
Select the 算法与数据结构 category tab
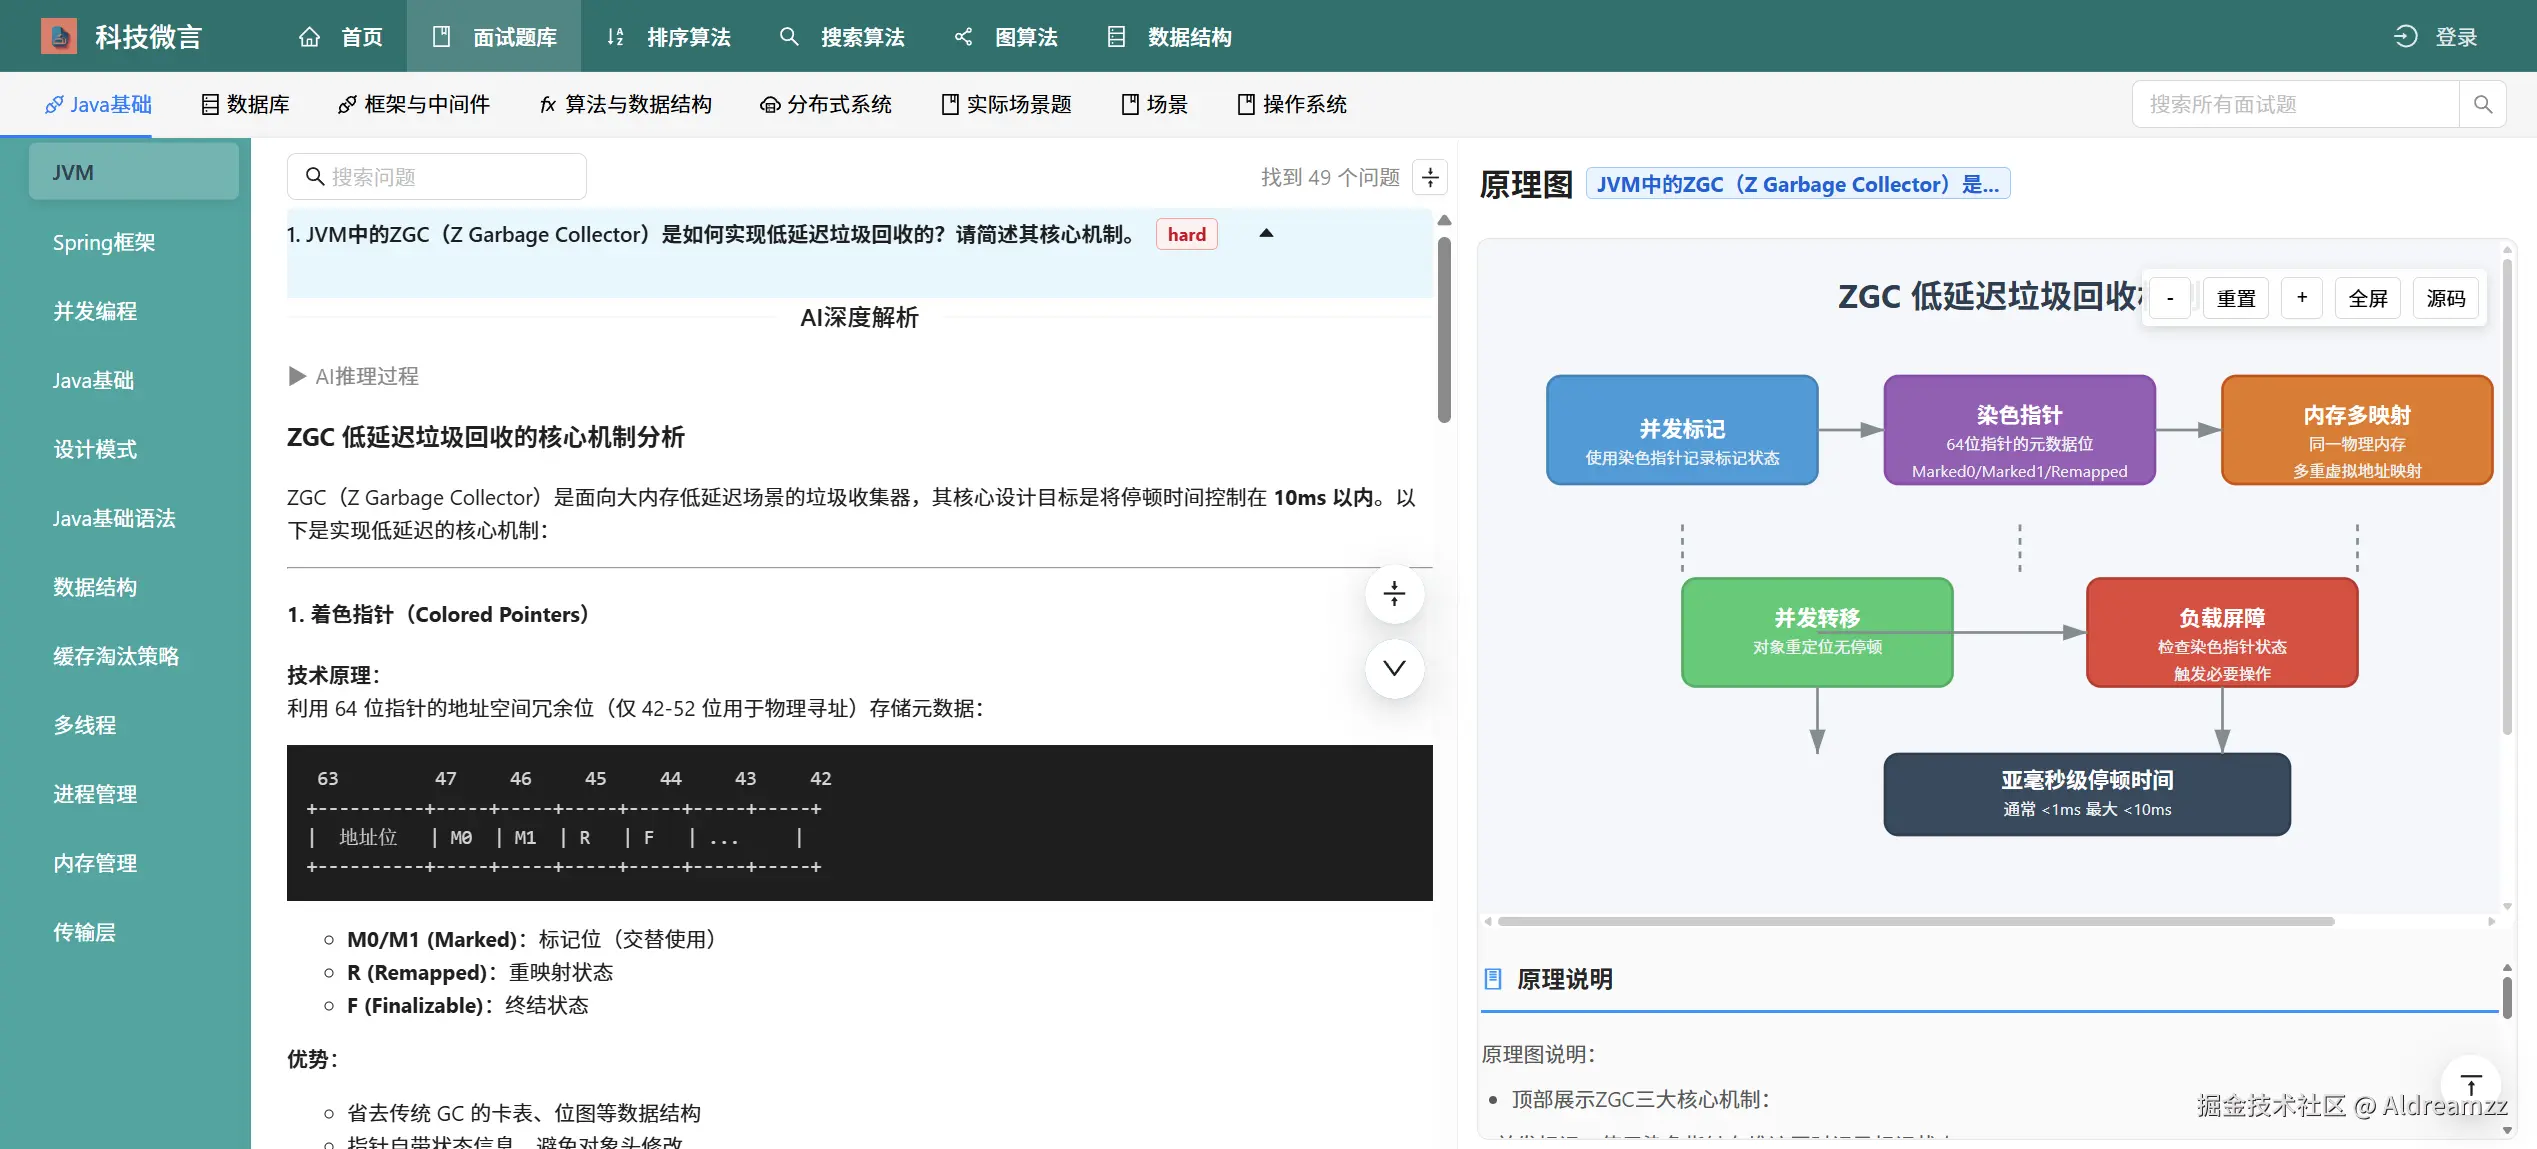625,104
